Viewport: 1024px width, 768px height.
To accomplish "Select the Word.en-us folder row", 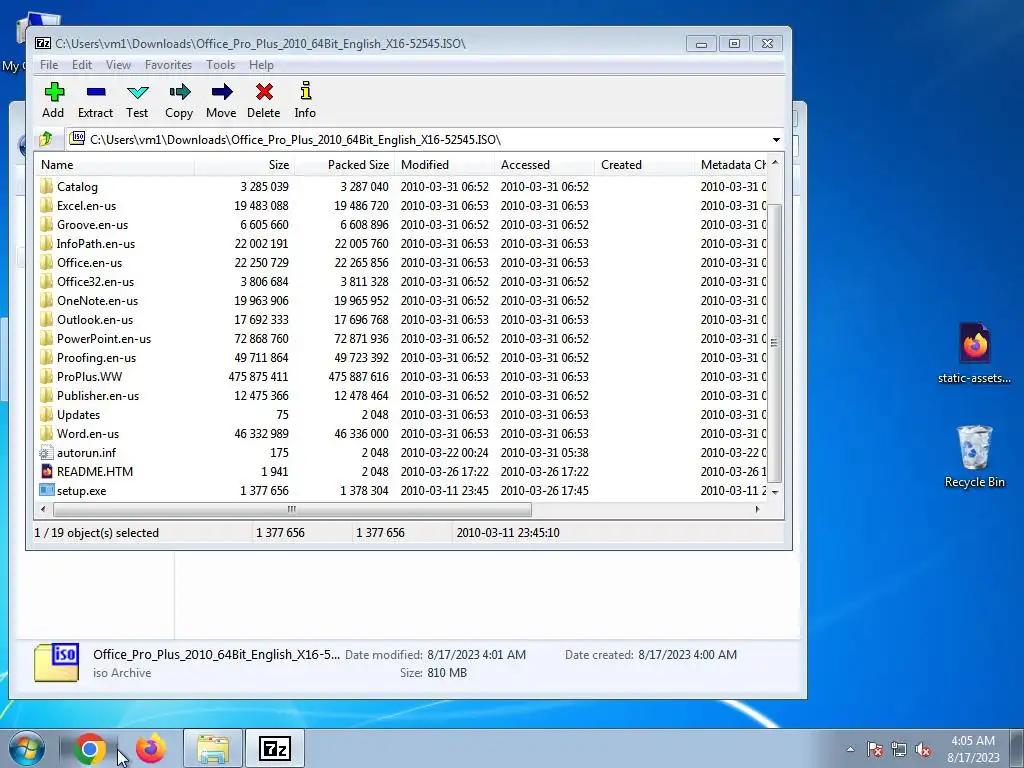I will (x=400, y=434).
